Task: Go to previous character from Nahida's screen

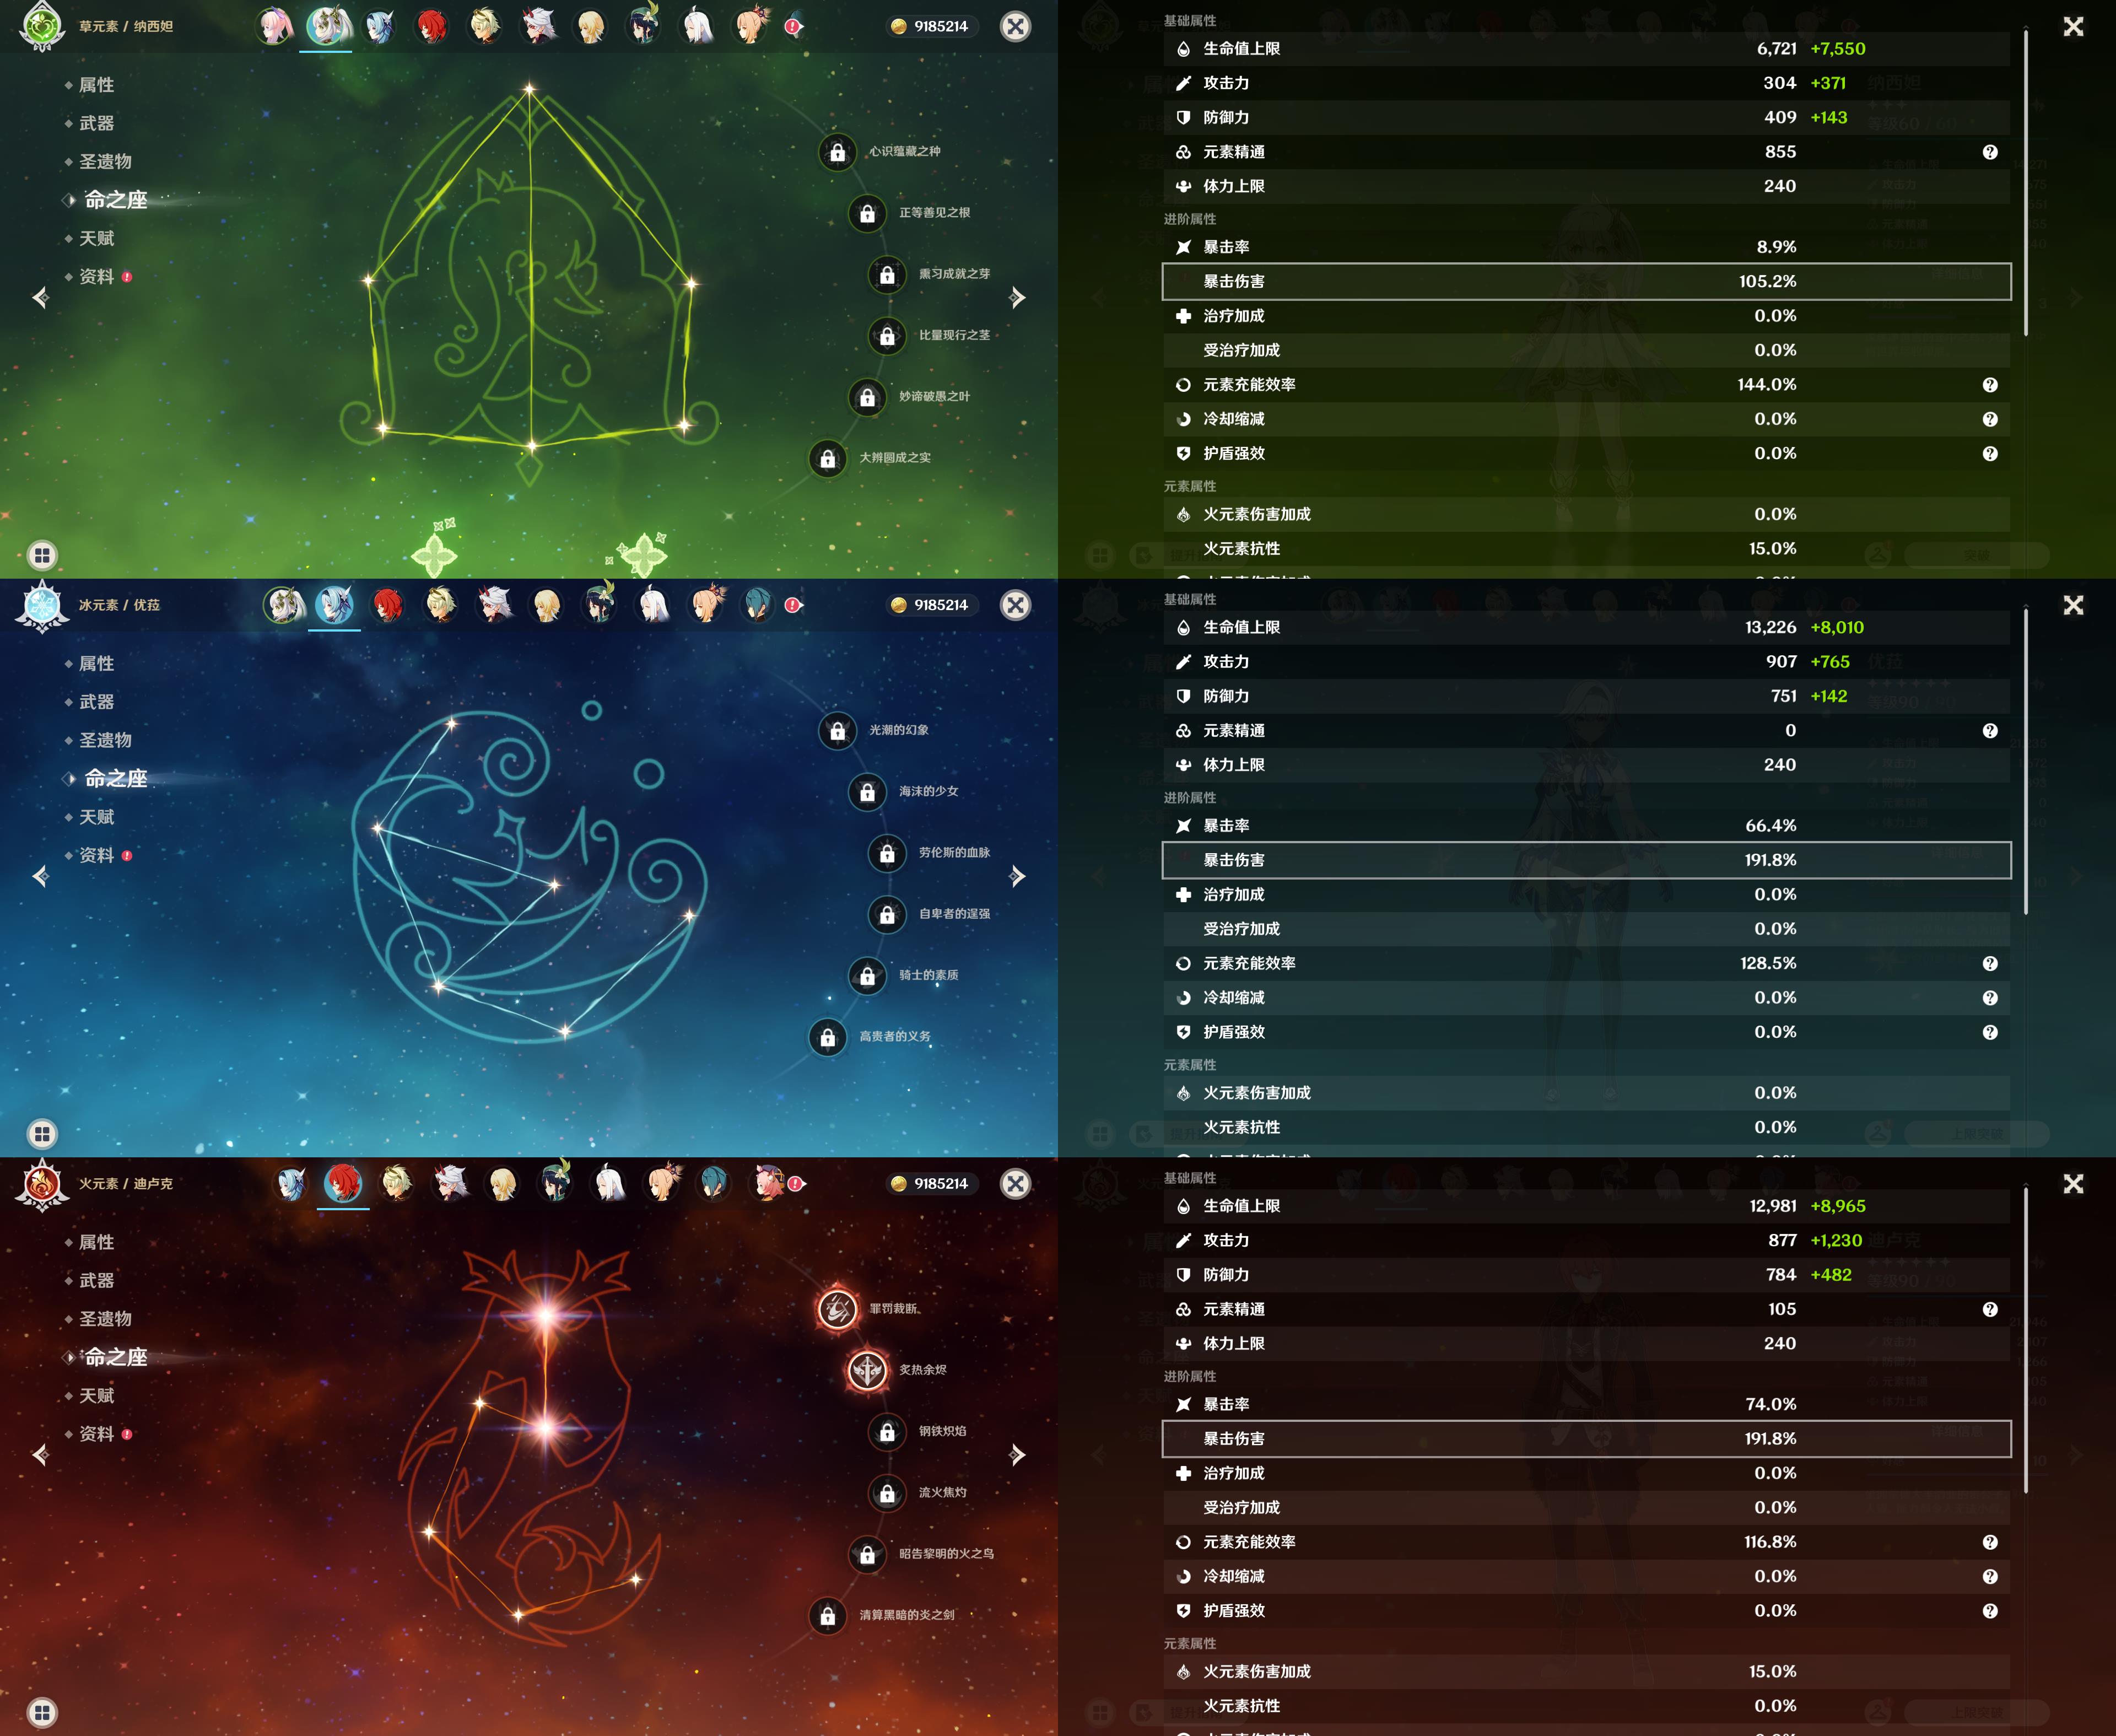Action: 41,297
